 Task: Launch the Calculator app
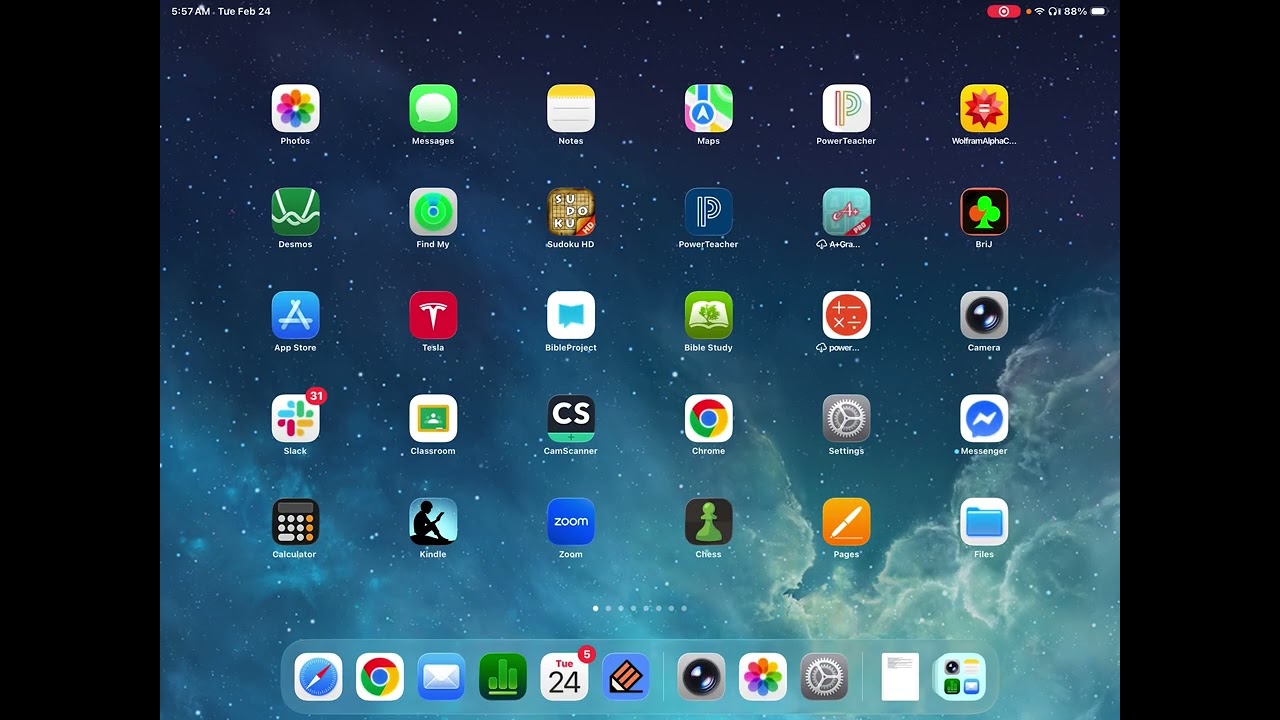point(295,522)
